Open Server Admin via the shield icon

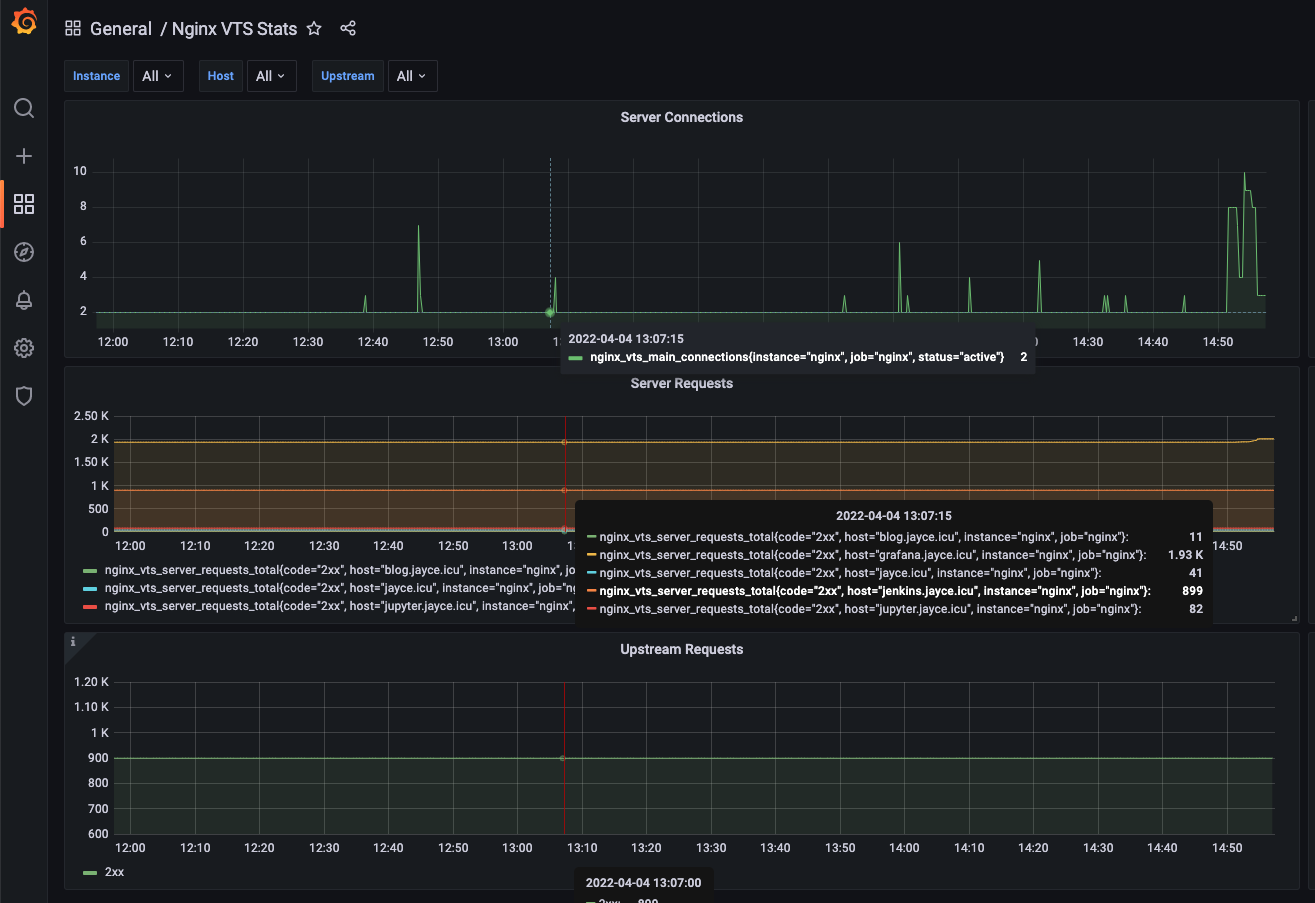click(24, 395)
